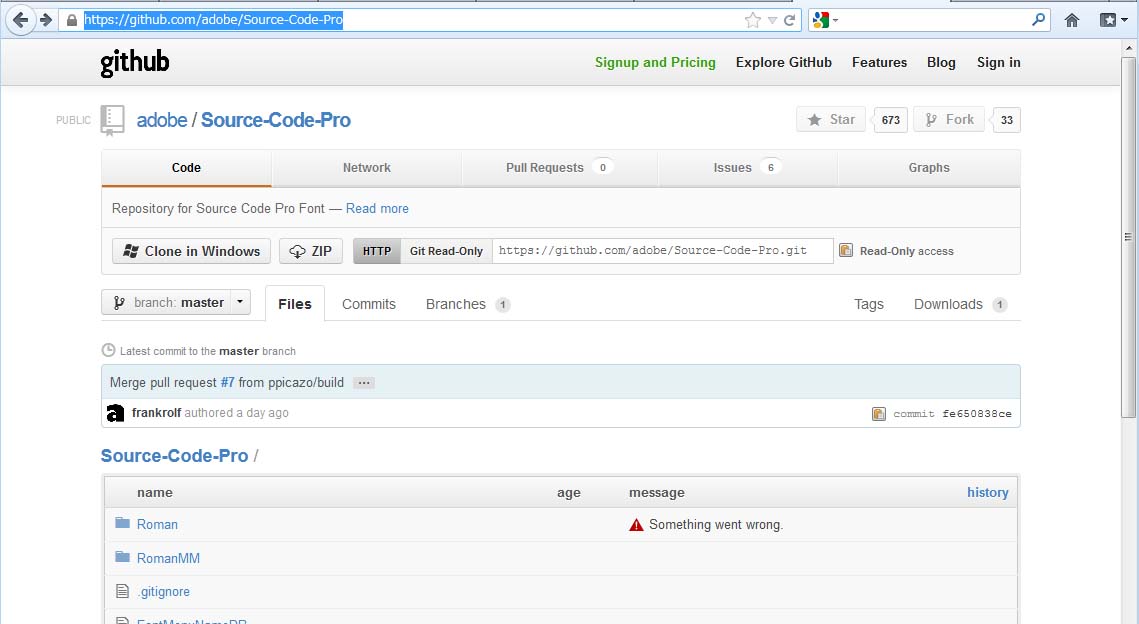Viewport: 1139px width, 624px height.
Task: Click the Sign in link
Action: 998,62
